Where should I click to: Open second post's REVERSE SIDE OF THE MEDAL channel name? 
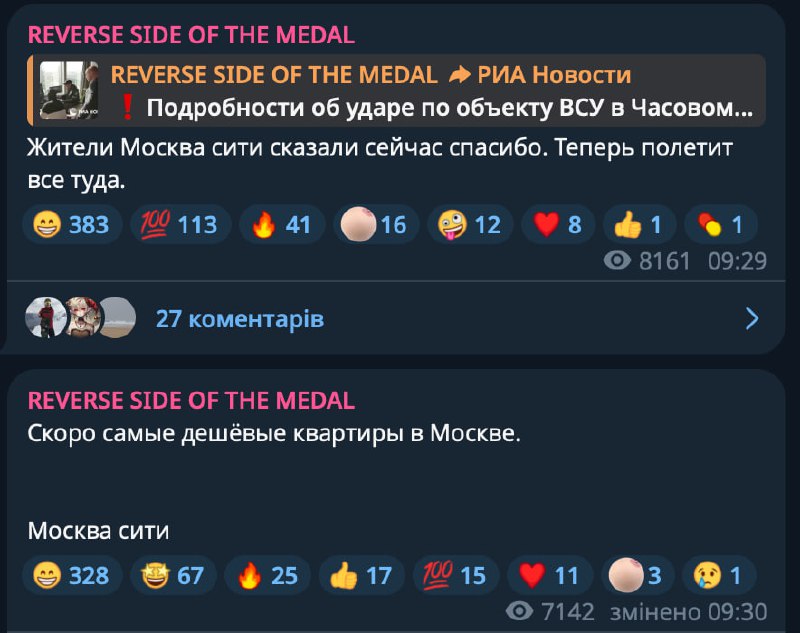(191, 401)
